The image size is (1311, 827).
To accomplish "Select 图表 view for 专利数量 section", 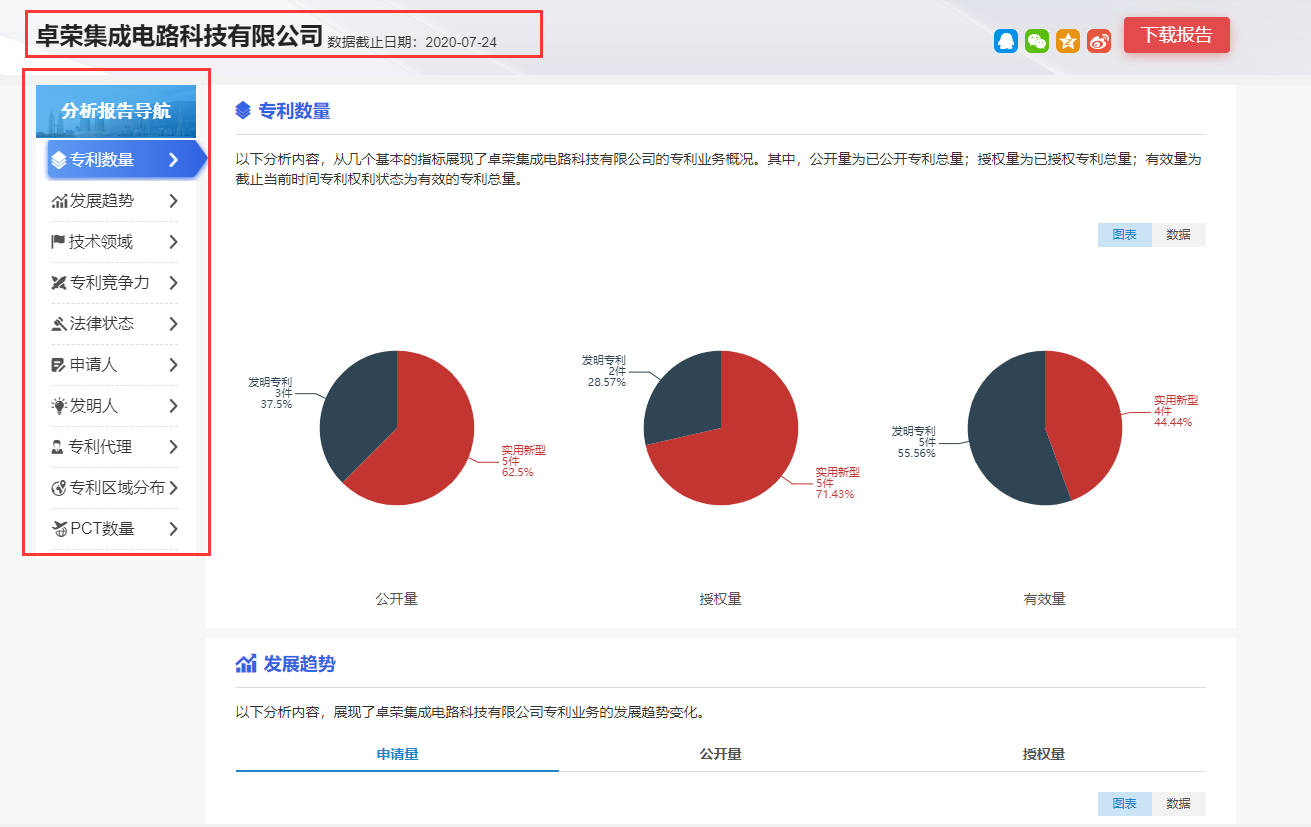I will (x=1124, y=235).
